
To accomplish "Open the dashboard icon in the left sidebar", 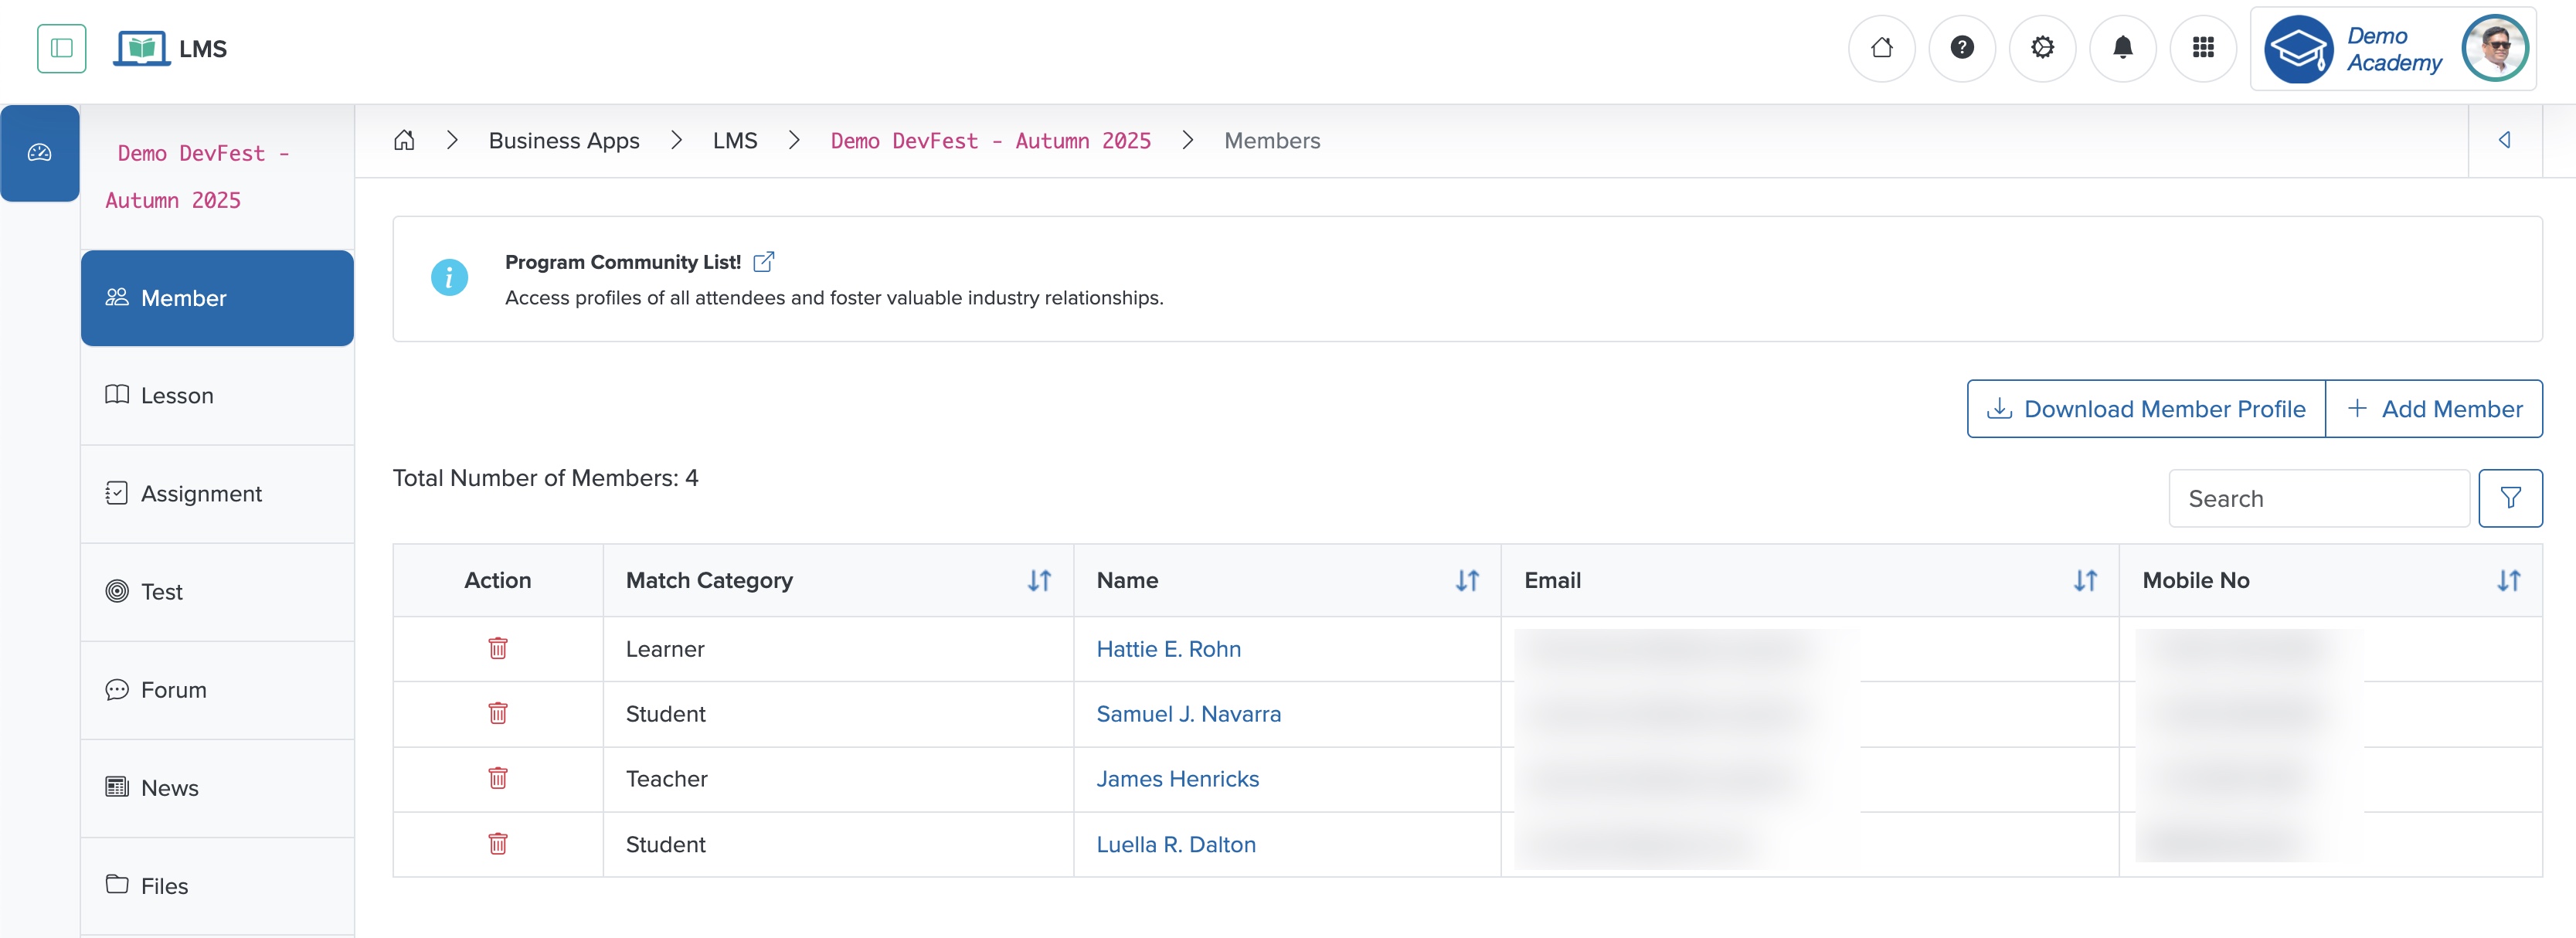I will [x=40, y=153].
